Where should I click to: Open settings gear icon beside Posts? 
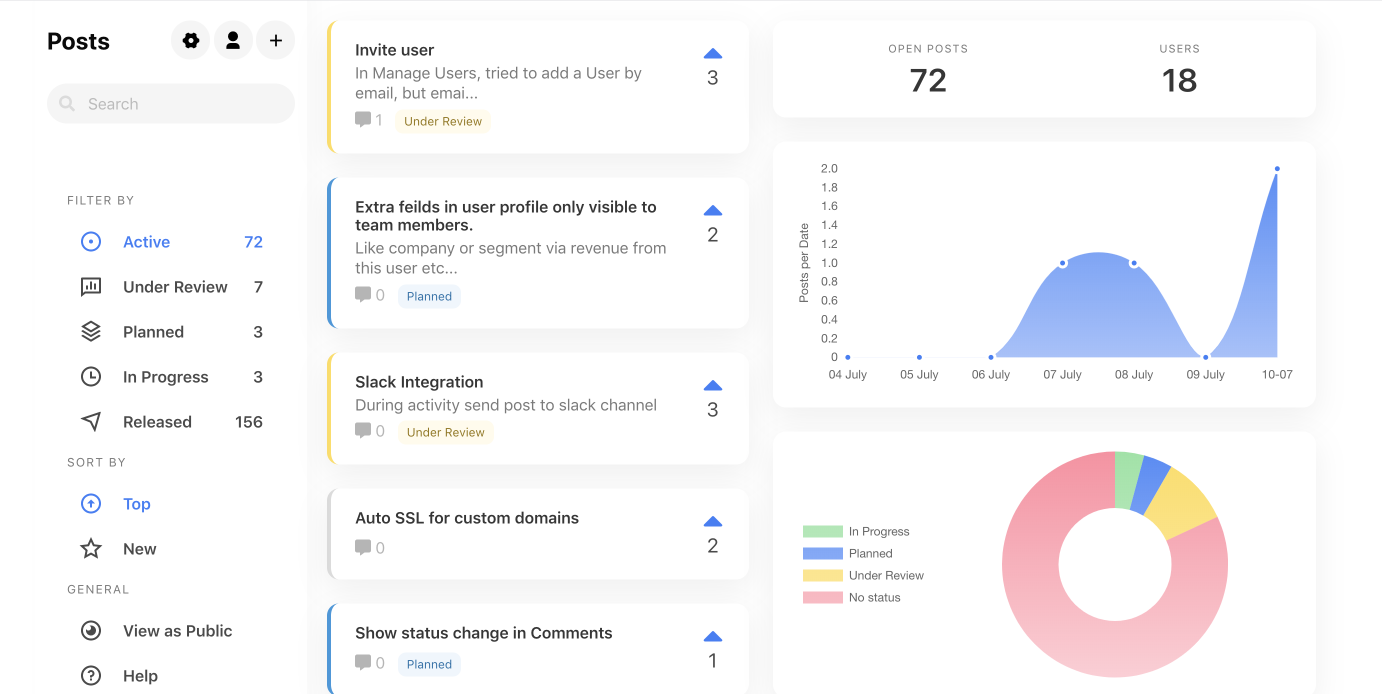click(191, 41)
